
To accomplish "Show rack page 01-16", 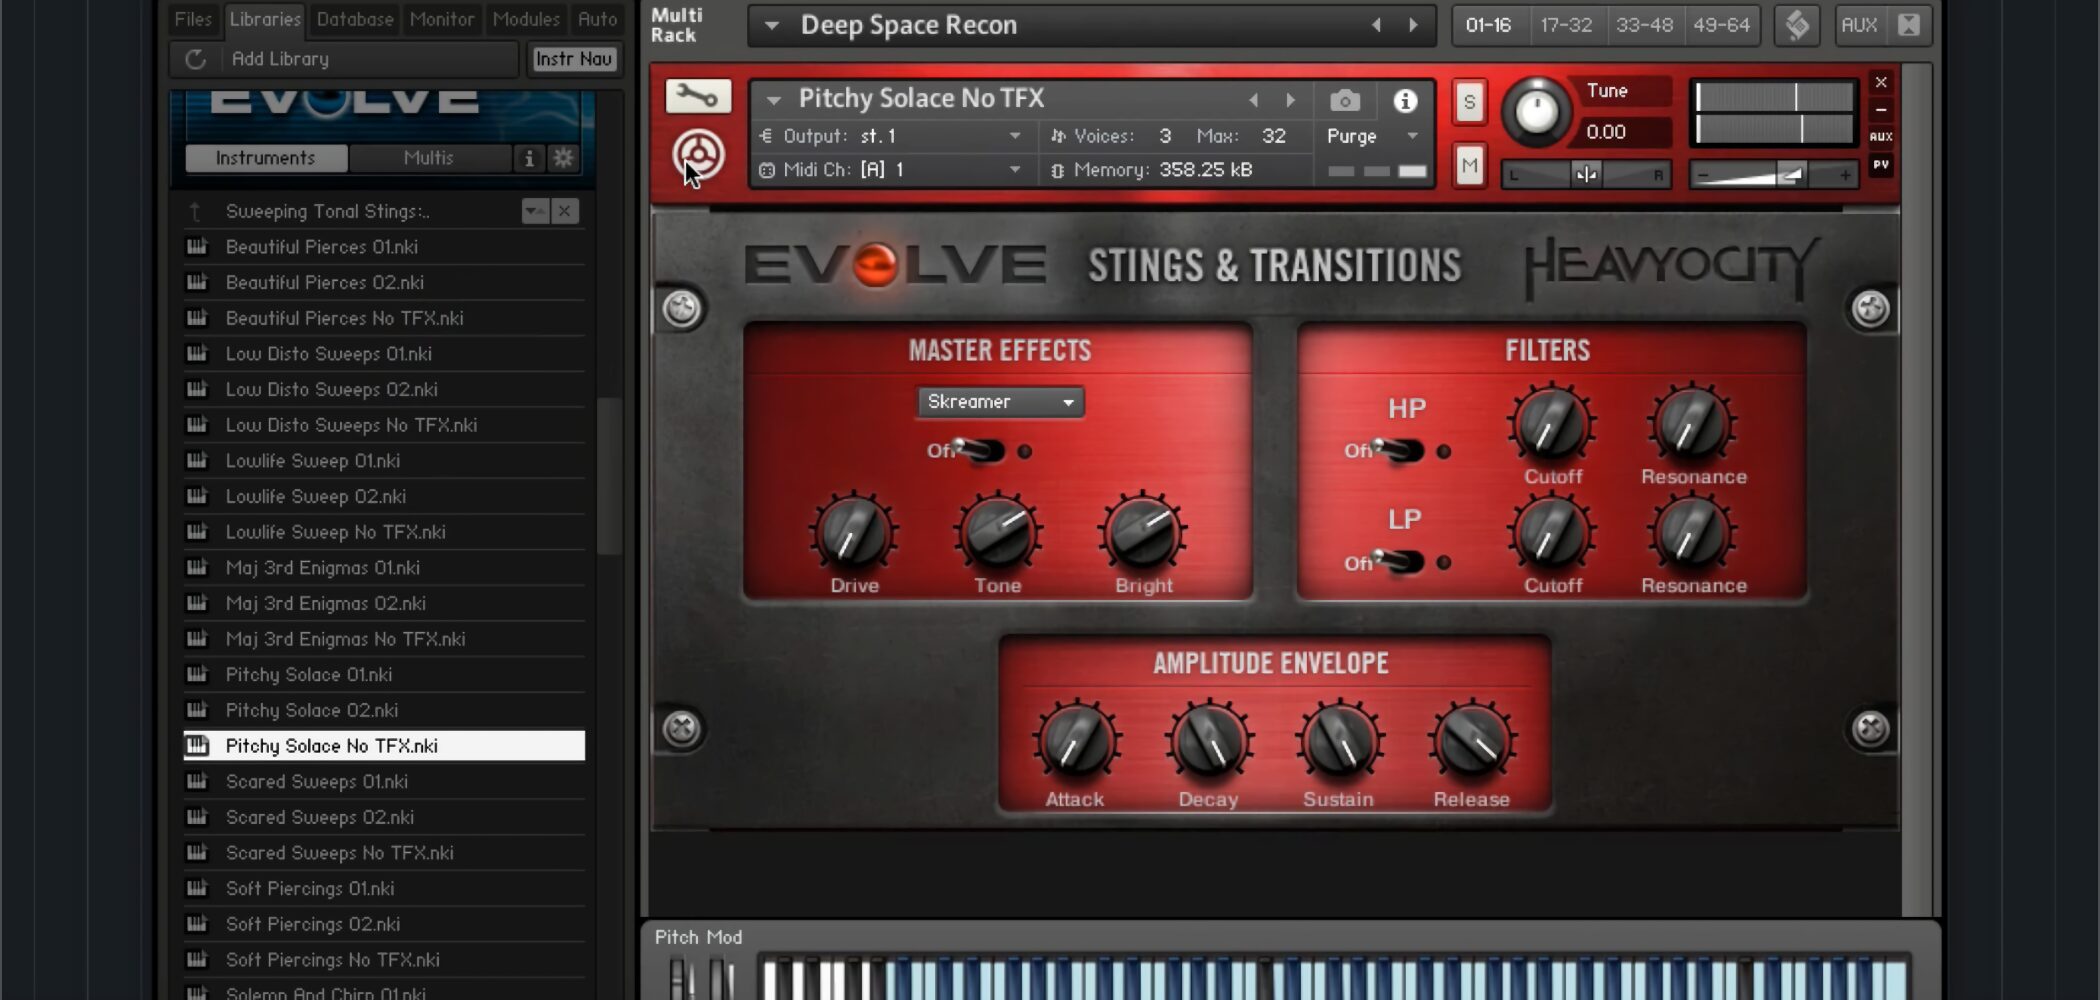I will point(1488,25).
